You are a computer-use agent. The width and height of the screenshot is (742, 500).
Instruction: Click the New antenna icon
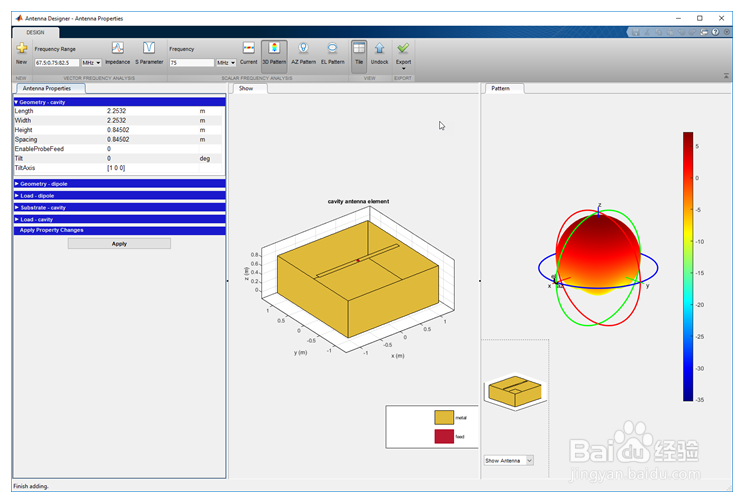[x=22, y=48]
